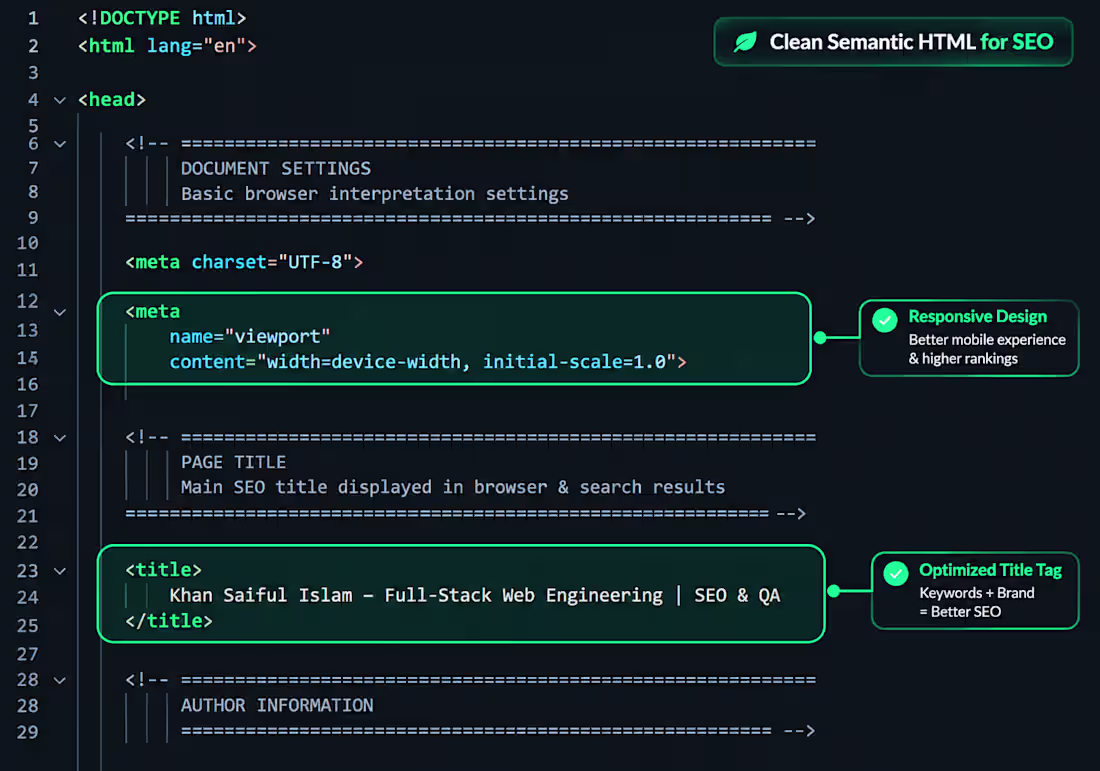Image resolution: width=1100 pixels, height=771 pixels.
Task: Click the "AUTHOR INFORMATION" comment text
Action: point(277,705)
